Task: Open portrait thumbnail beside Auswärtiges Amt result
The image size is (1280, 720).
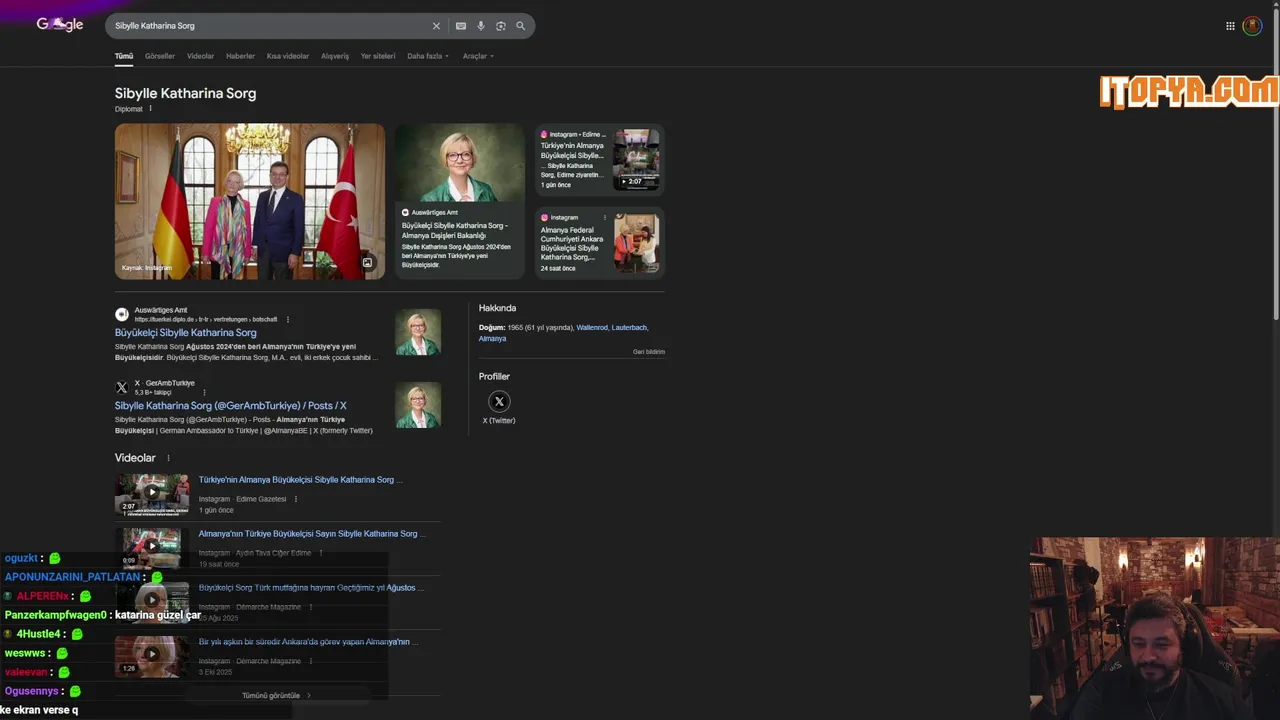Action: pos(418,333)
